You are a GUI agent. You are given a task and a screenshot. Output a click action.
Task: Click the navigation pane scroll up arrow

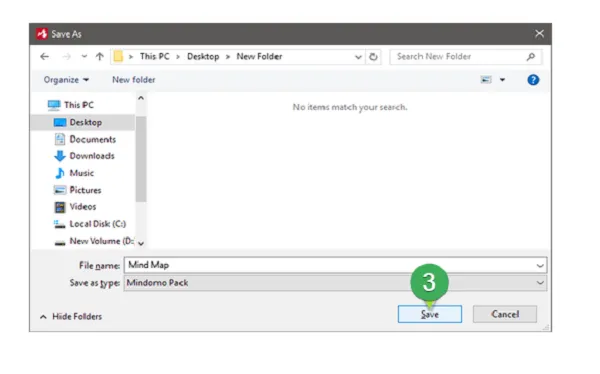141,98
